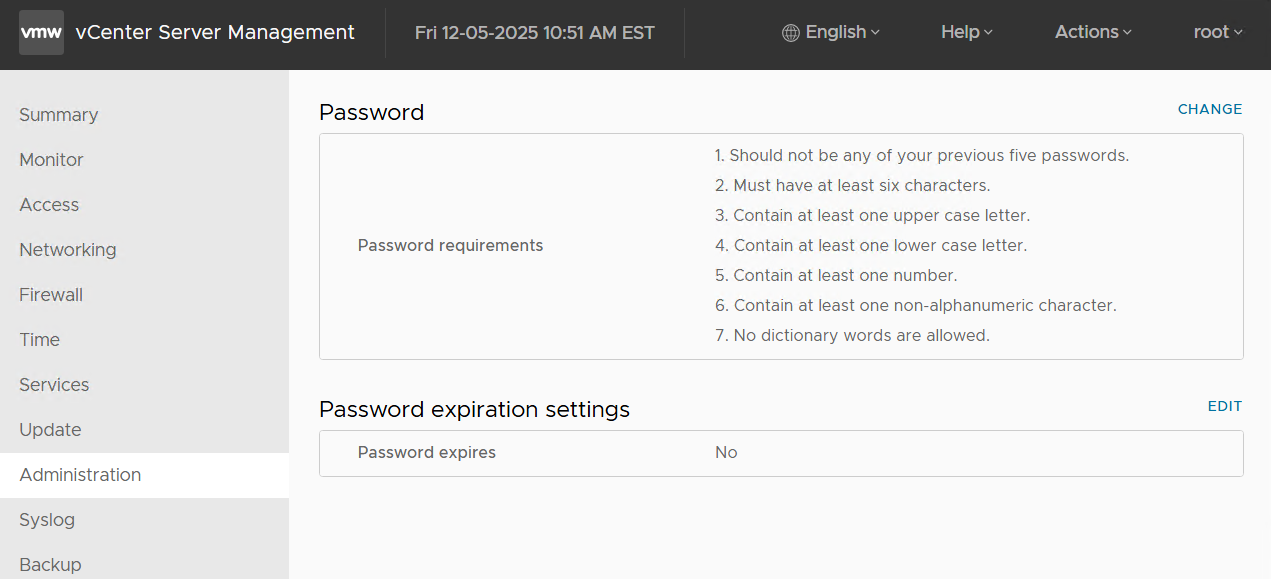Image resolution: width=1271 pixels, height=579 pixels.
Task: Open the root user menu
Action: 1217,32
